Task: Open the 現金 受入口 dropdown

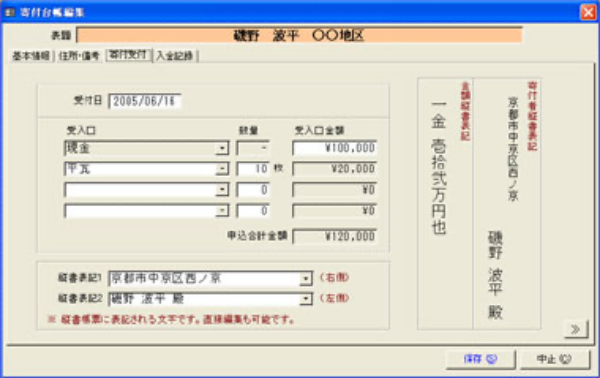Action: [x=222, y=148]
